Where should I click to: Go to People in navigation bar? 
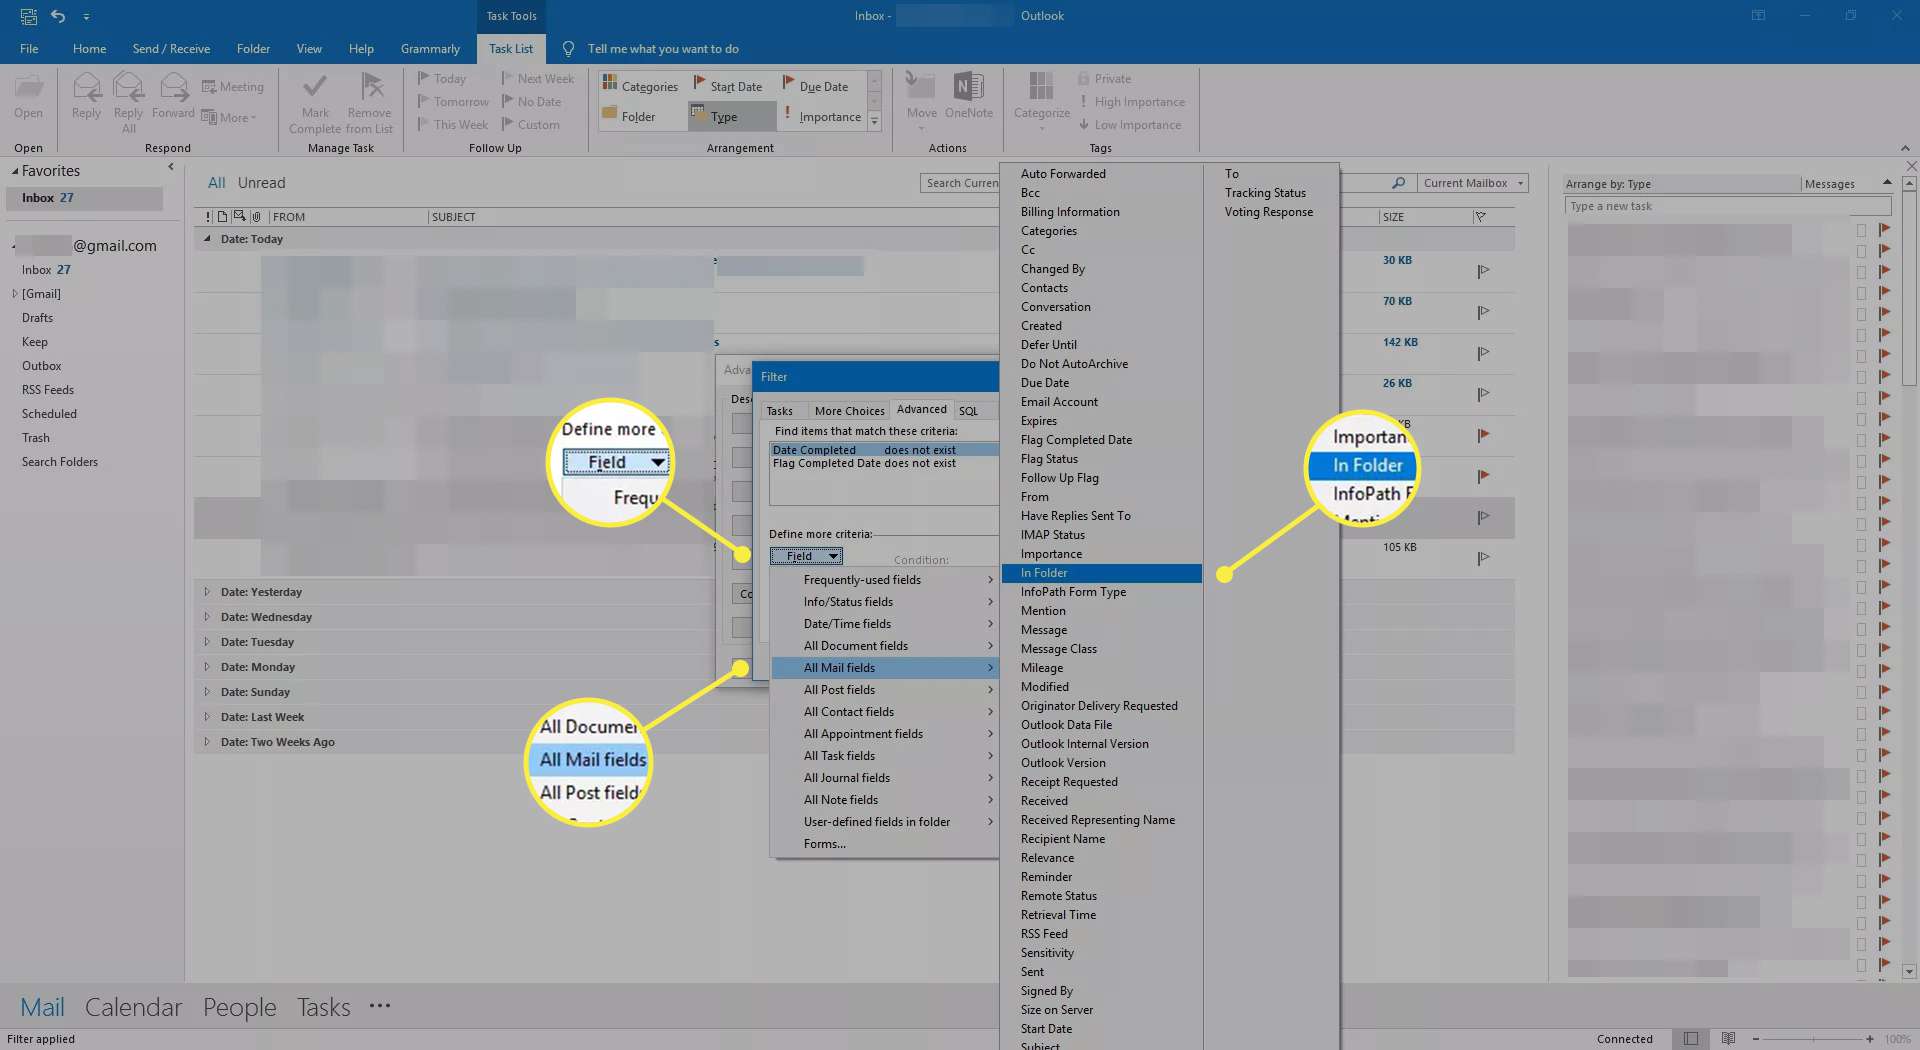click(x=239, y=1007)
